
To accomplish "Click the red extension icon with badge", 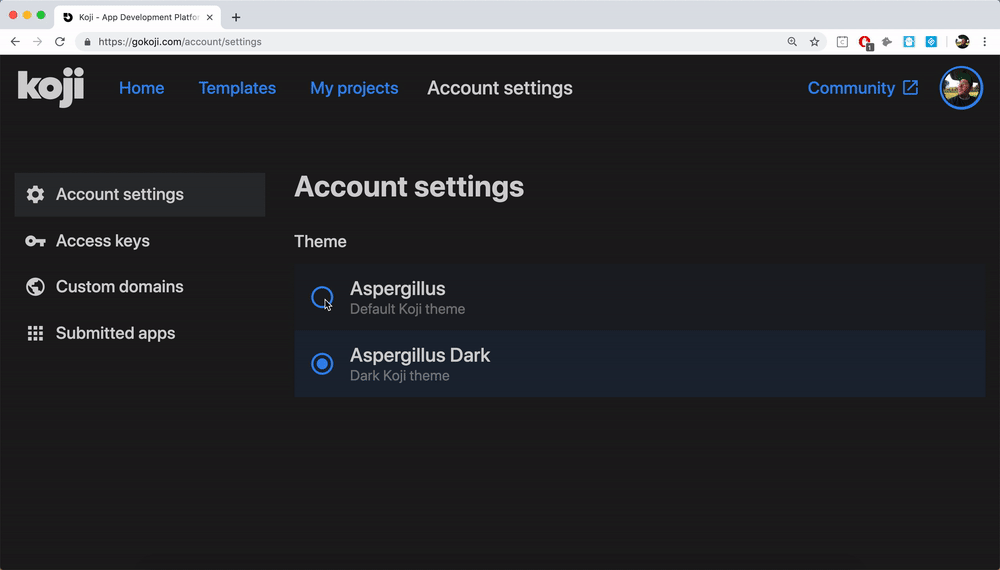I will (865, 42).
